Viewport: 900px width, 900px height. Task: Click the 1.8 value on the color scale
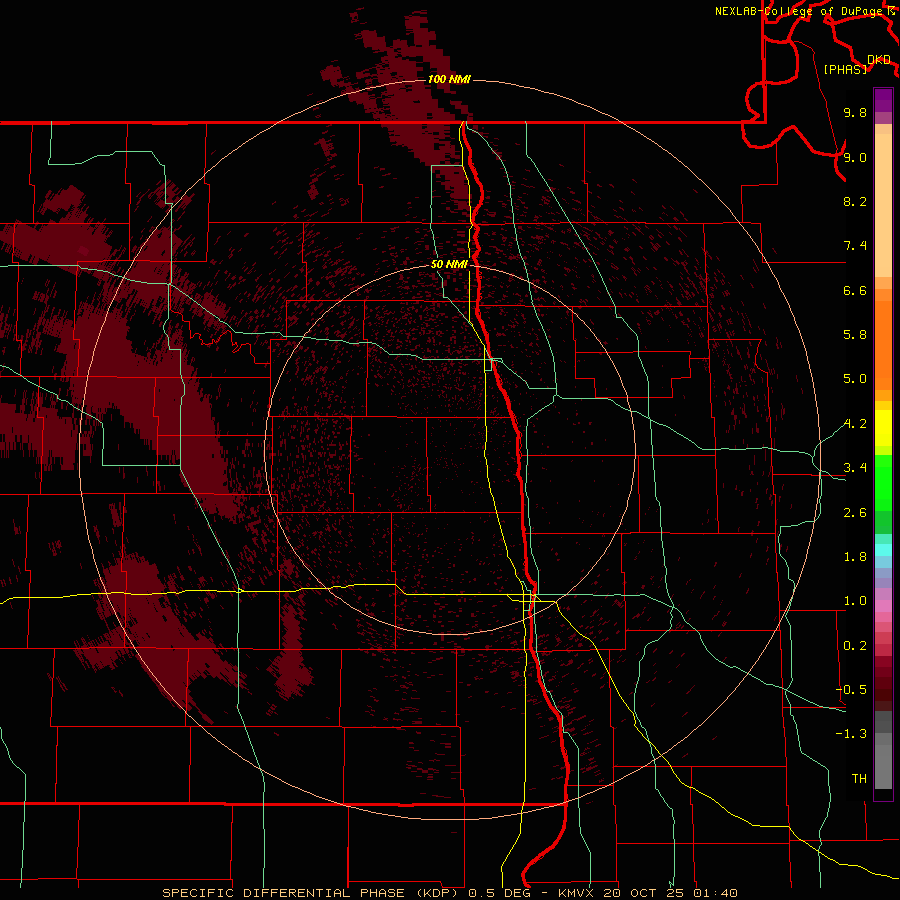855,557
